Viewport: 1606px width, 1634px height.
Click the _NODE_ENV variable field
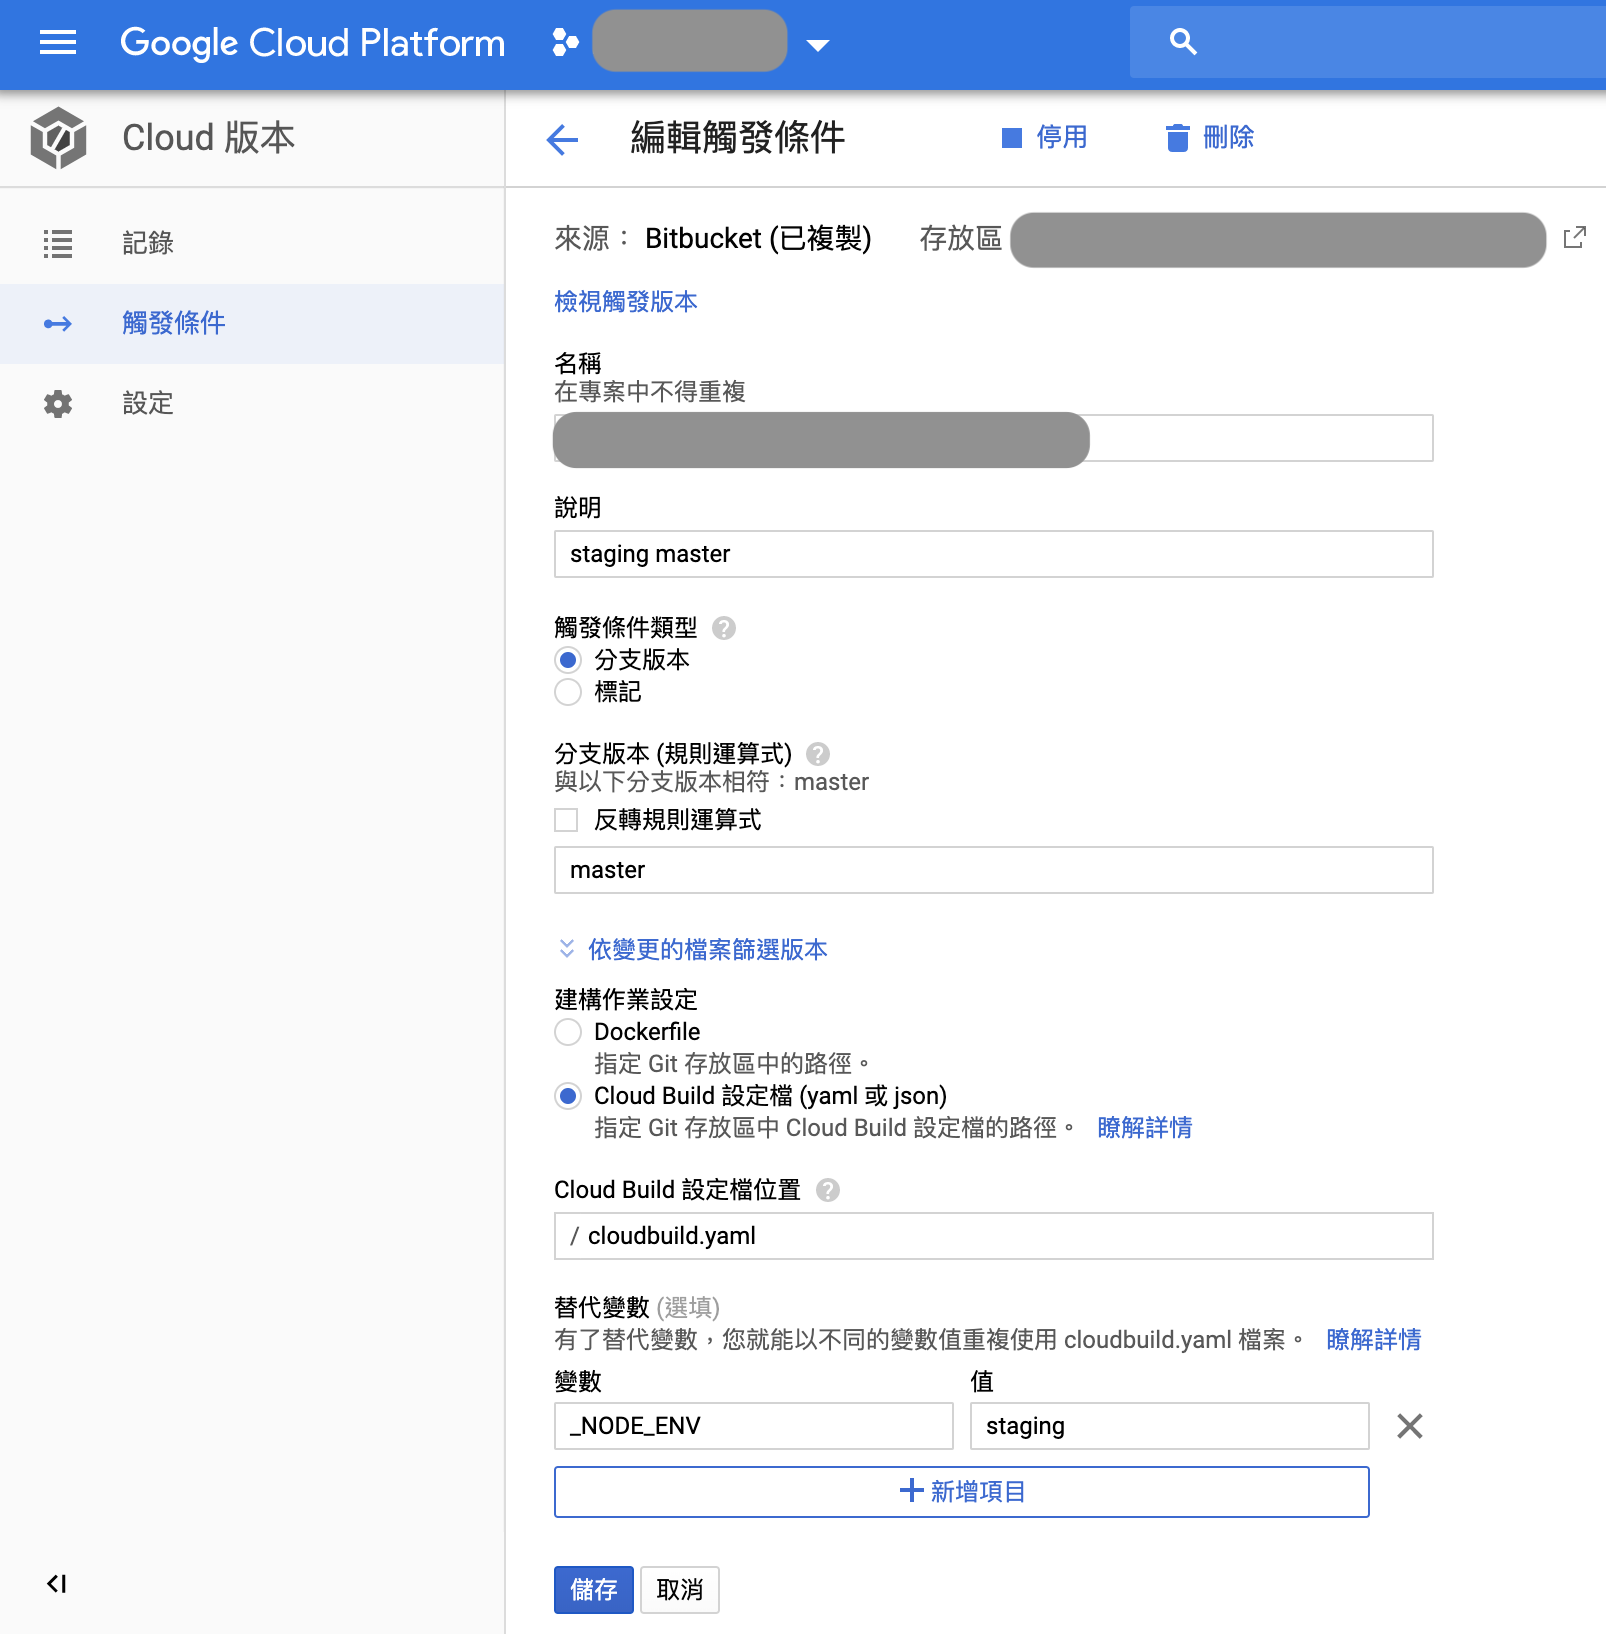753,1426
